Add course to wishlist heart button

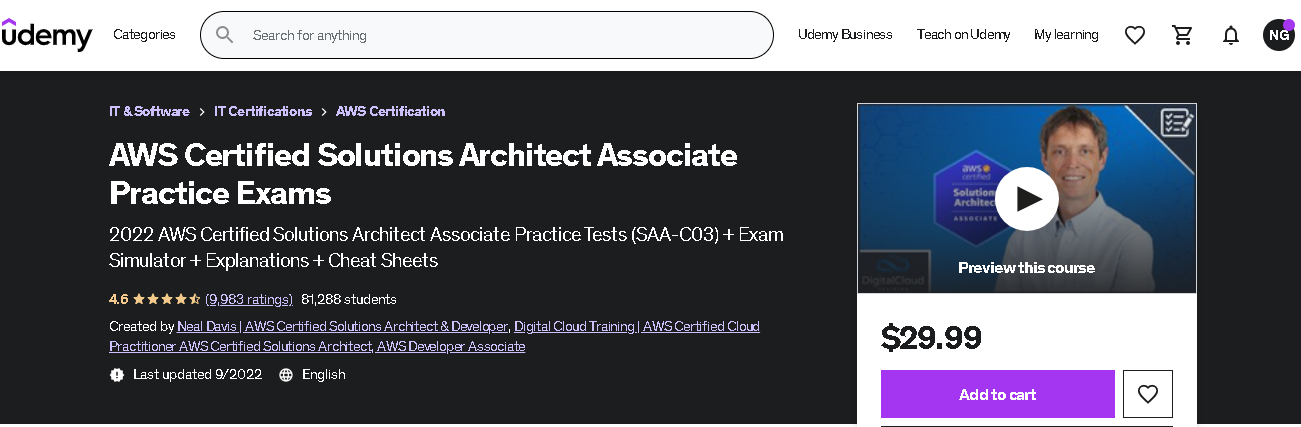[1147, 394]
